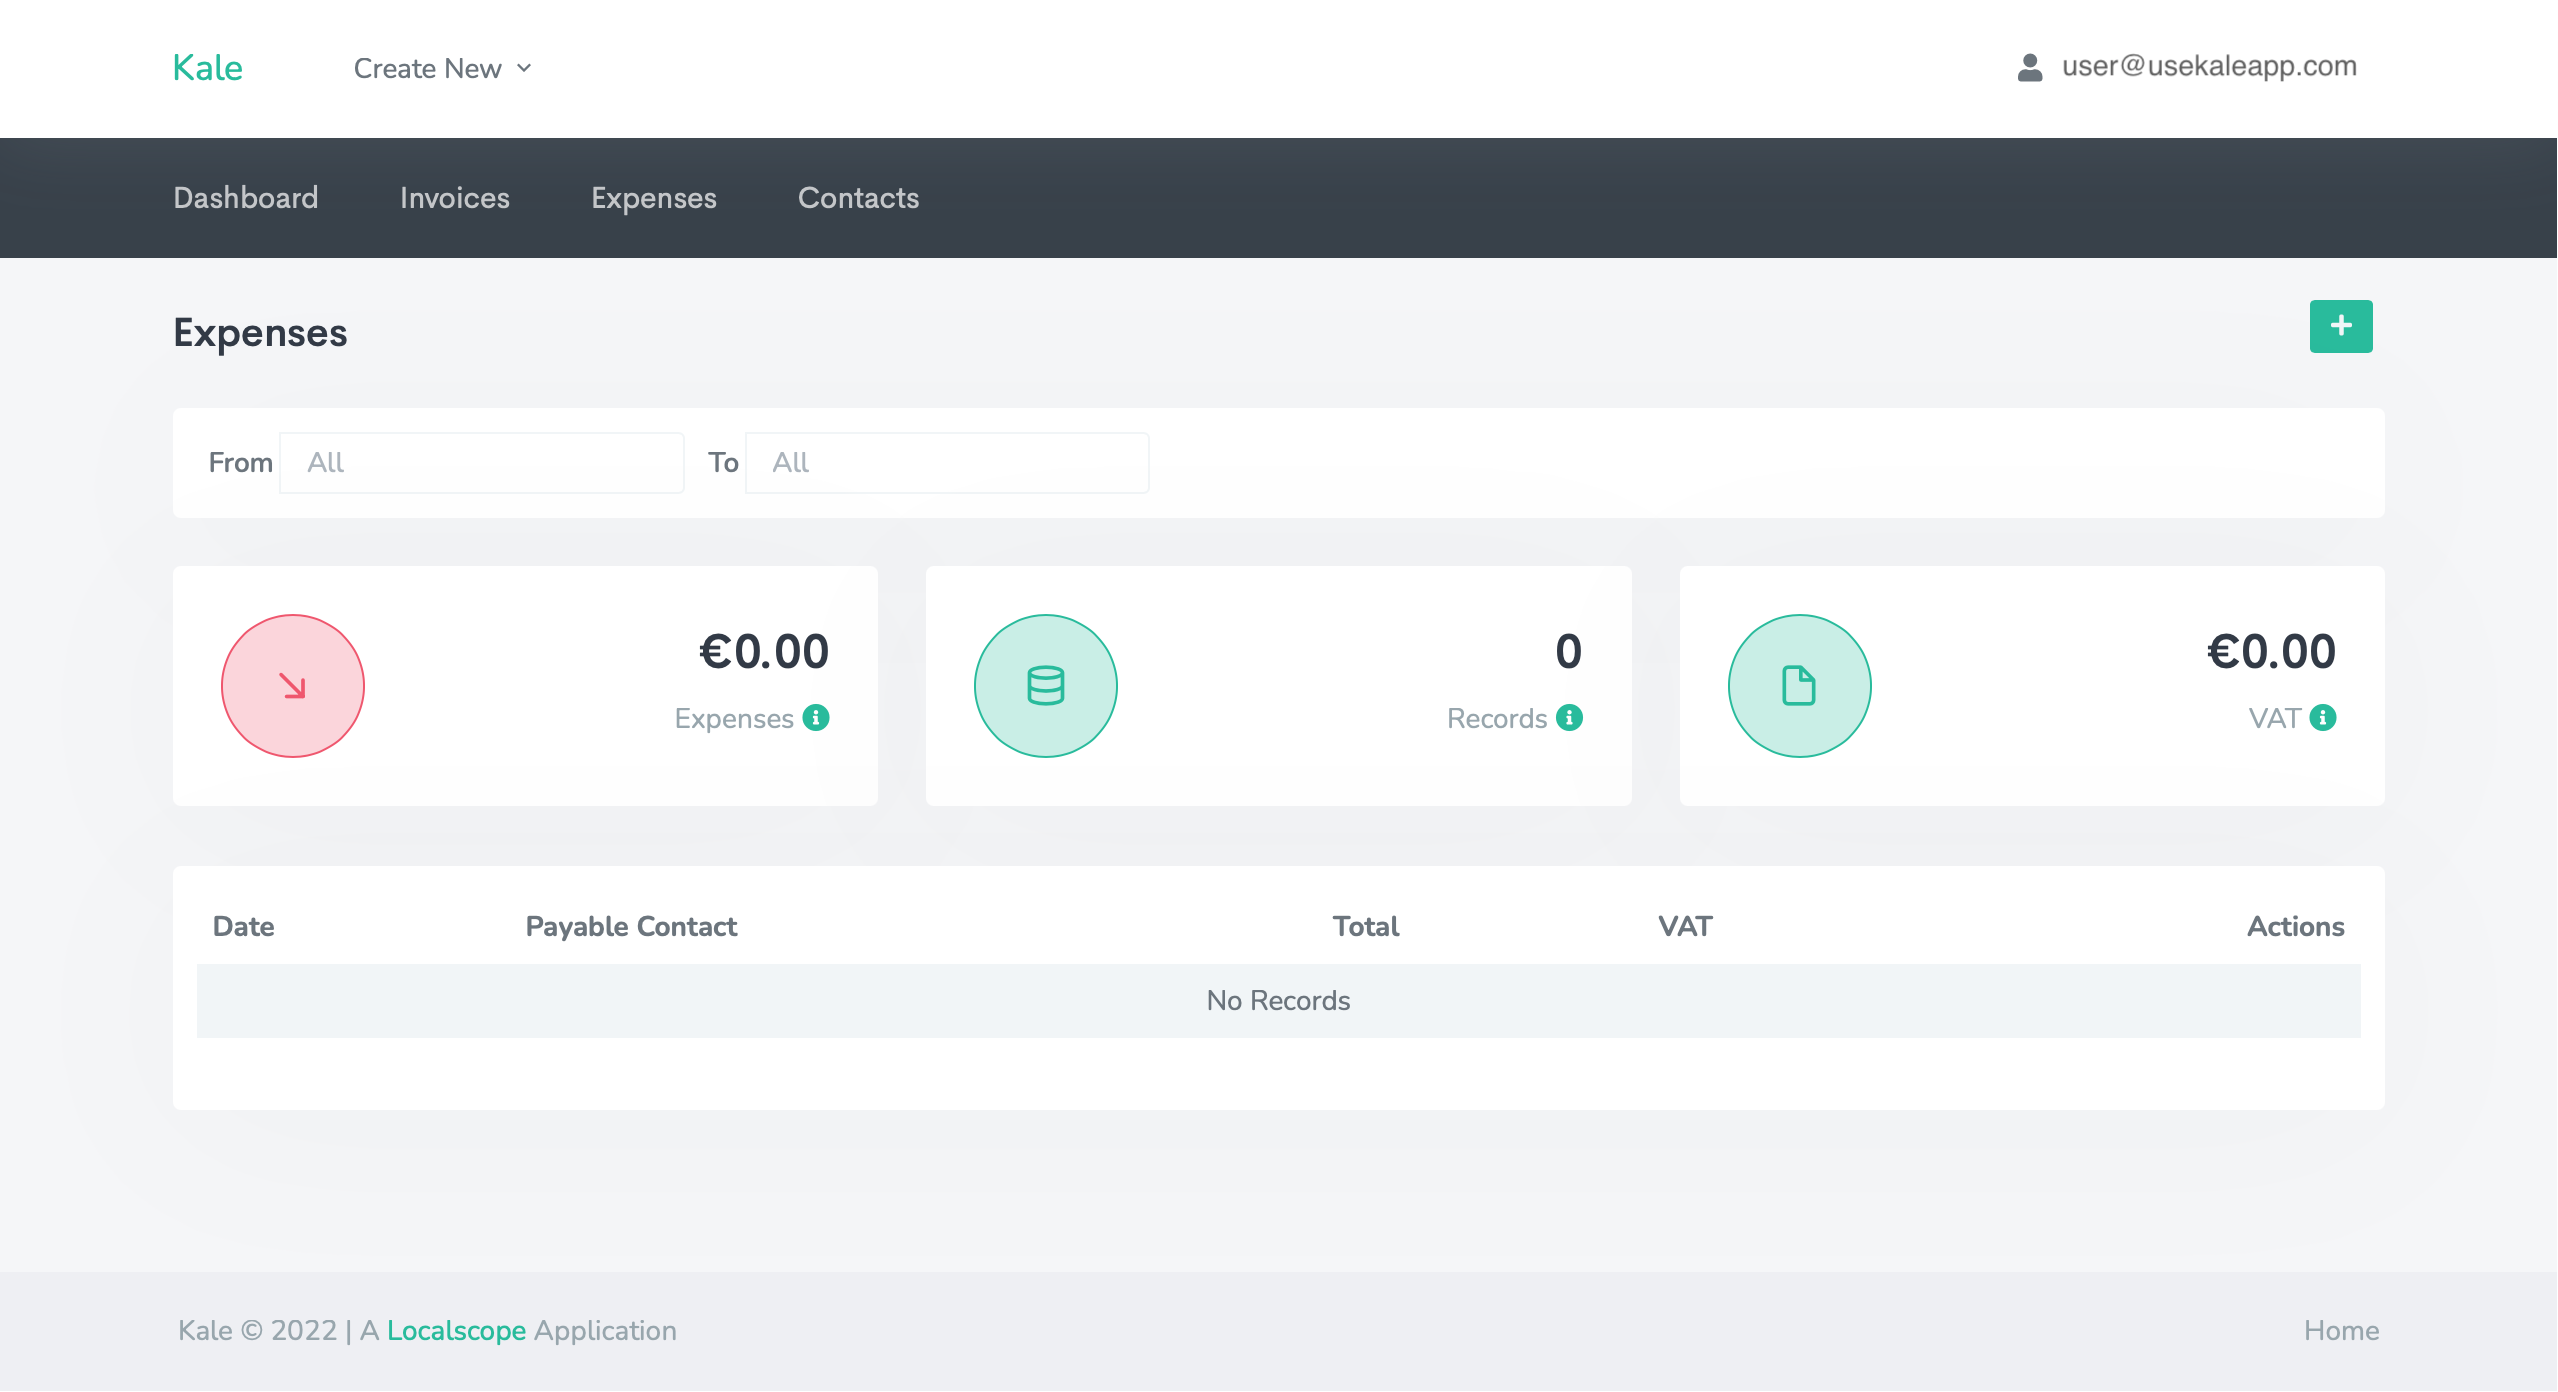This screenshot has height=1392, width=2558.
Task: Click the user profile avatar icon
Action: point(2029,68)
